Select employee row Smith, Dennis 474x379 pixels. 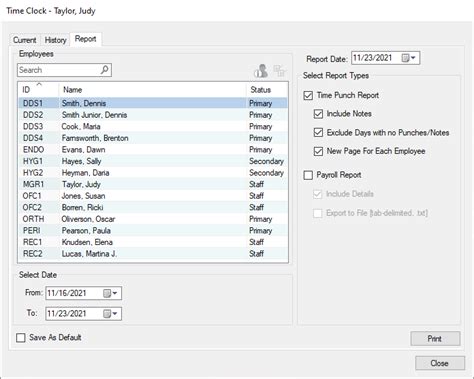pyautogui.click(x=153, y=103)
